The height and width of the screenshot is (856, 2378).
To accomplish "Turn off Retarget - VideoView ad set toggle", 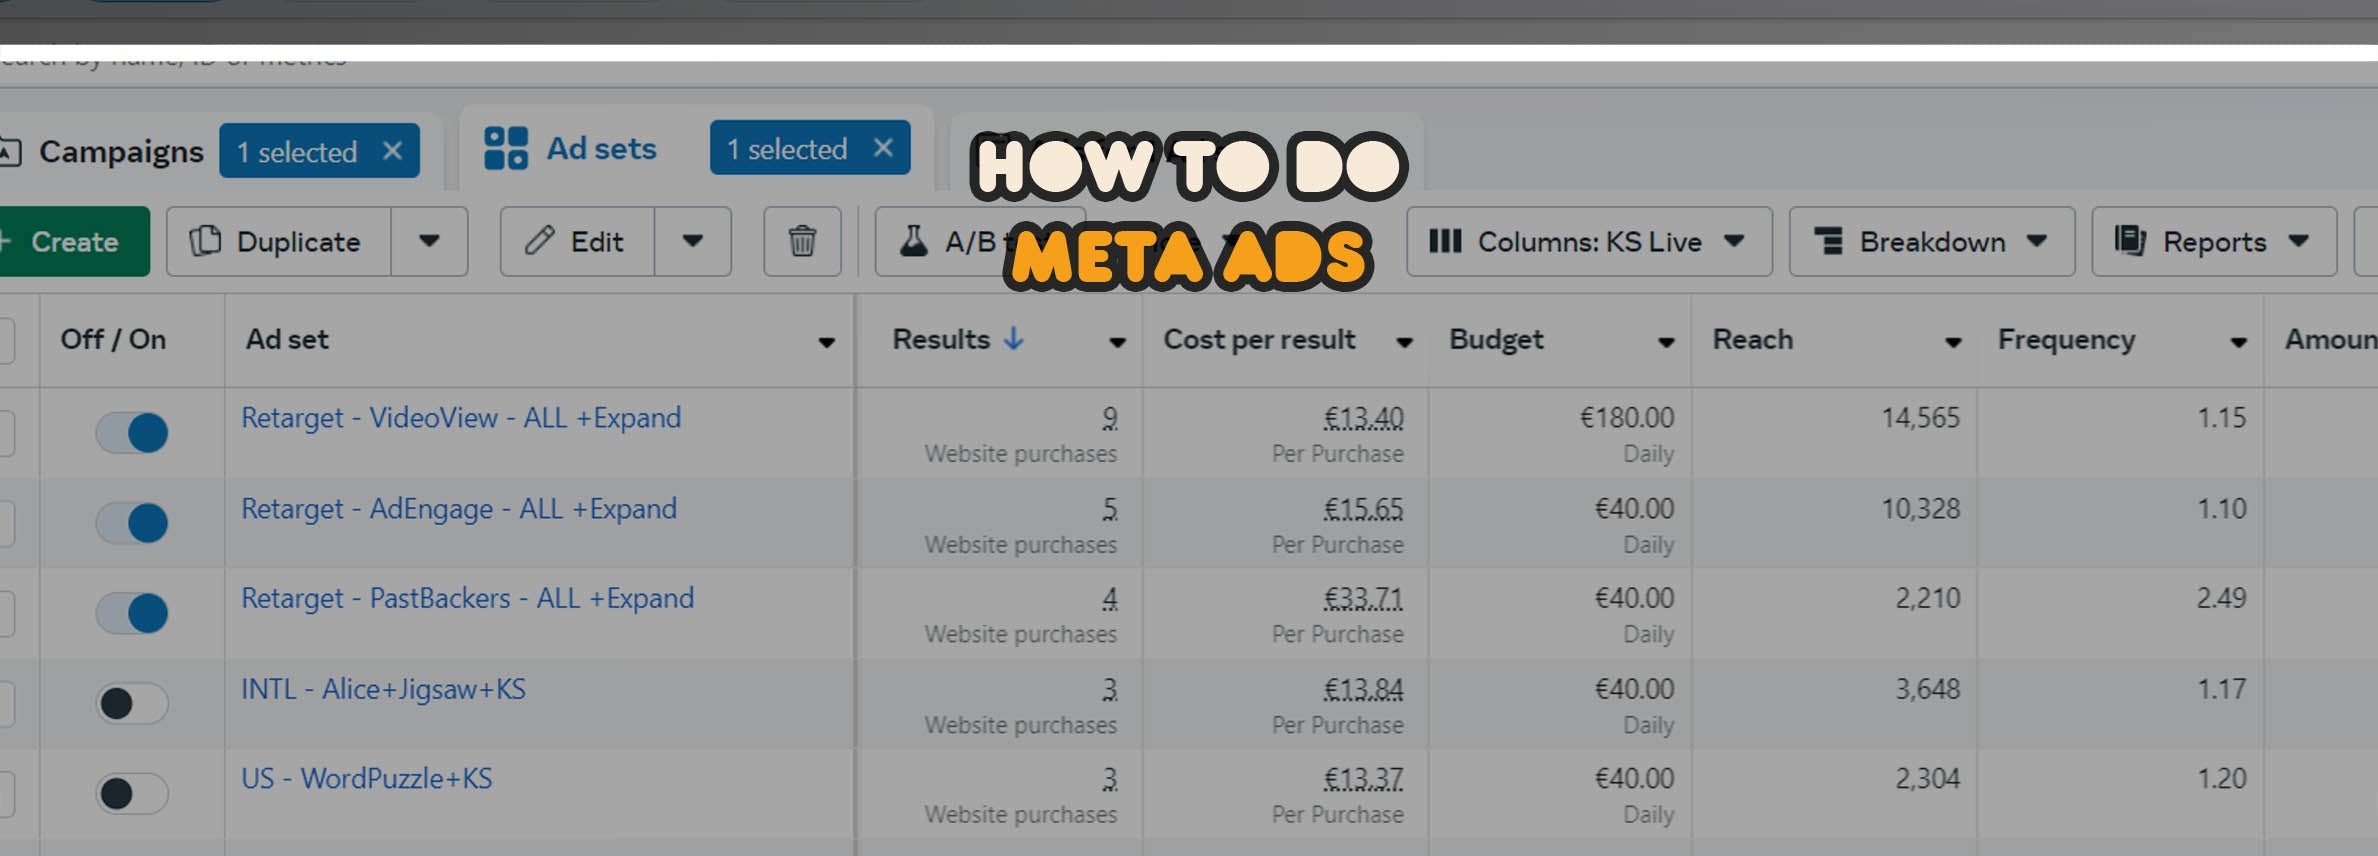I will point(132,433).
